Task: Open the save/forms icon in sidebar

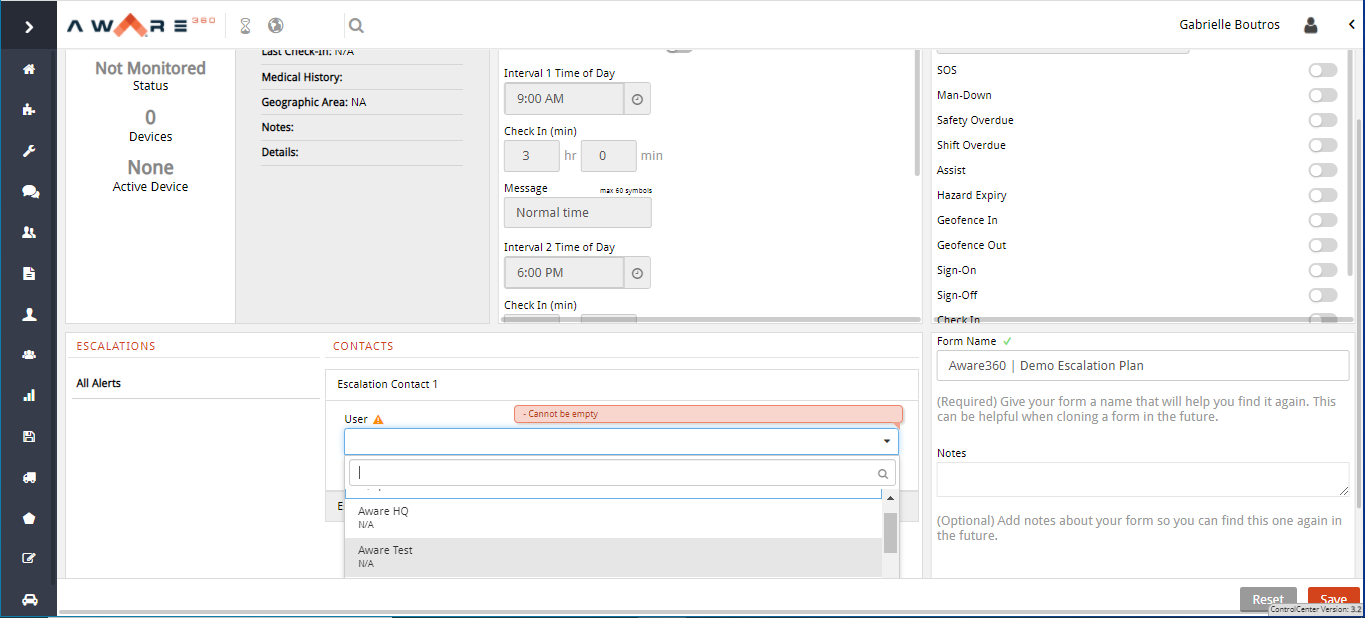Action: point(28,436)
